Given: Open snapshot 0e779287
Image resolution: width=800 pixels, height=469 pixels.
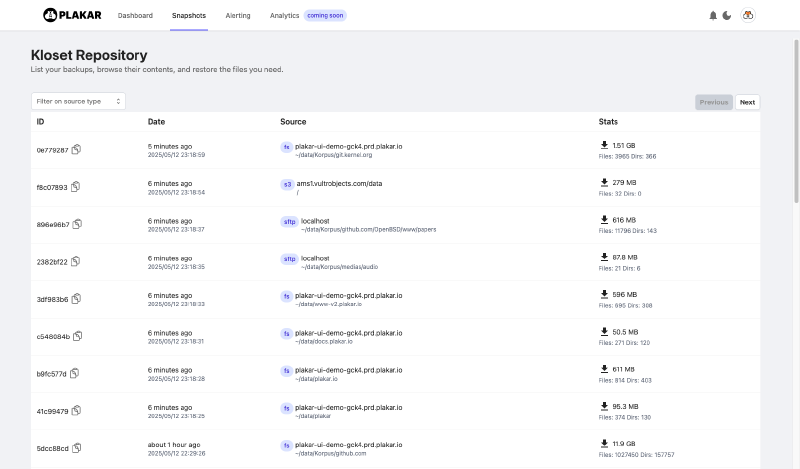Looking at the screenshot, I should pos(52,150).
